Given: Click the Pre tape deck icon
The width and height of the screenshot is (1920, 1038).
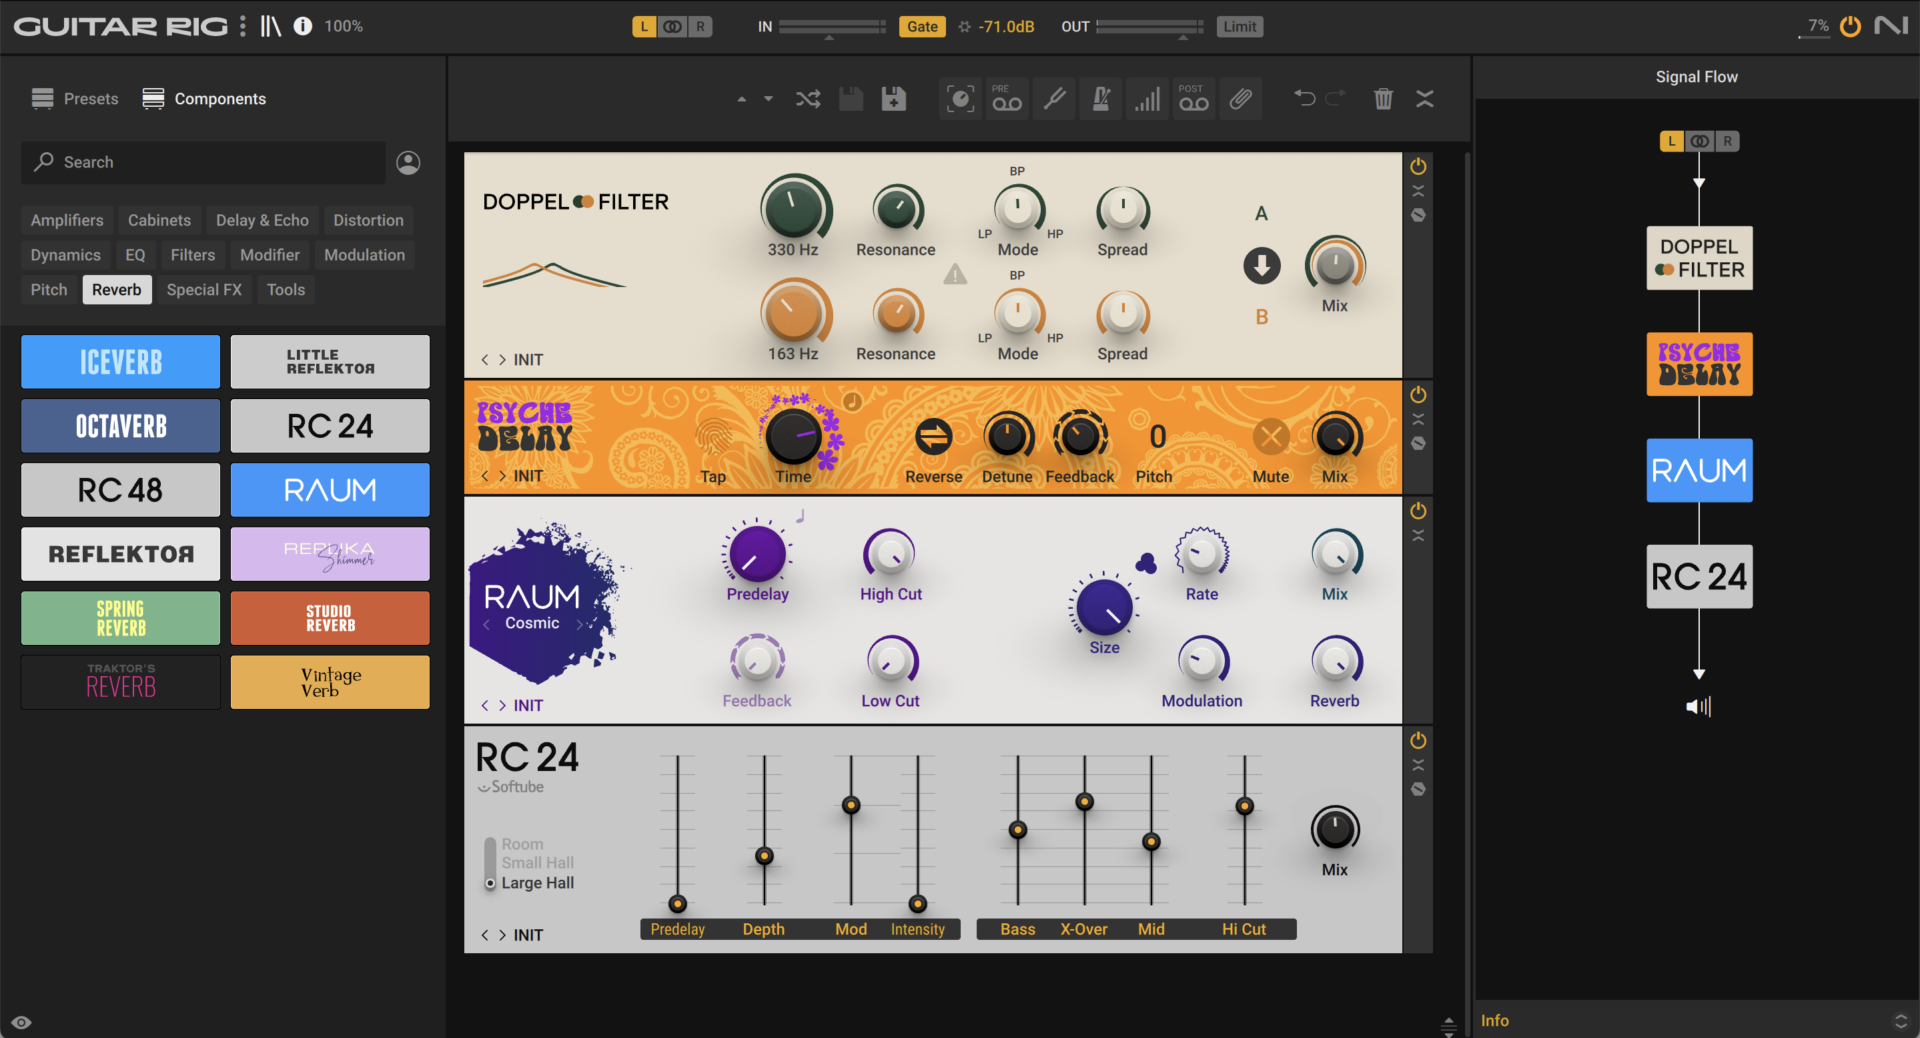Looking at the screenshot, I should click(1006, 99).
